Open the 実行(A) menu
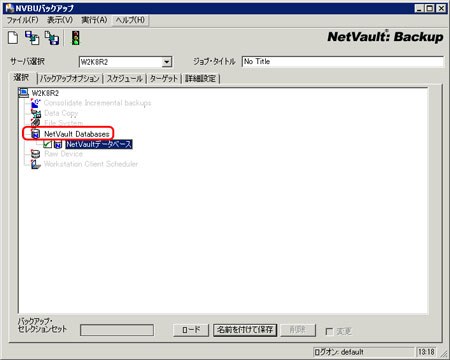The width and height of the screenshot is (450, 360). tap(94, 20)
